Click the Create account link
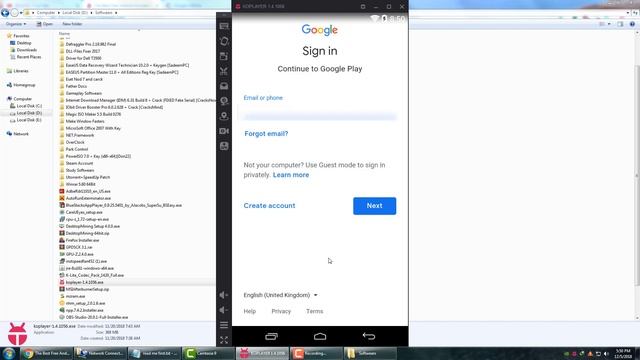Viewport: 640px width, 360px height. click(x=269, y=206)
